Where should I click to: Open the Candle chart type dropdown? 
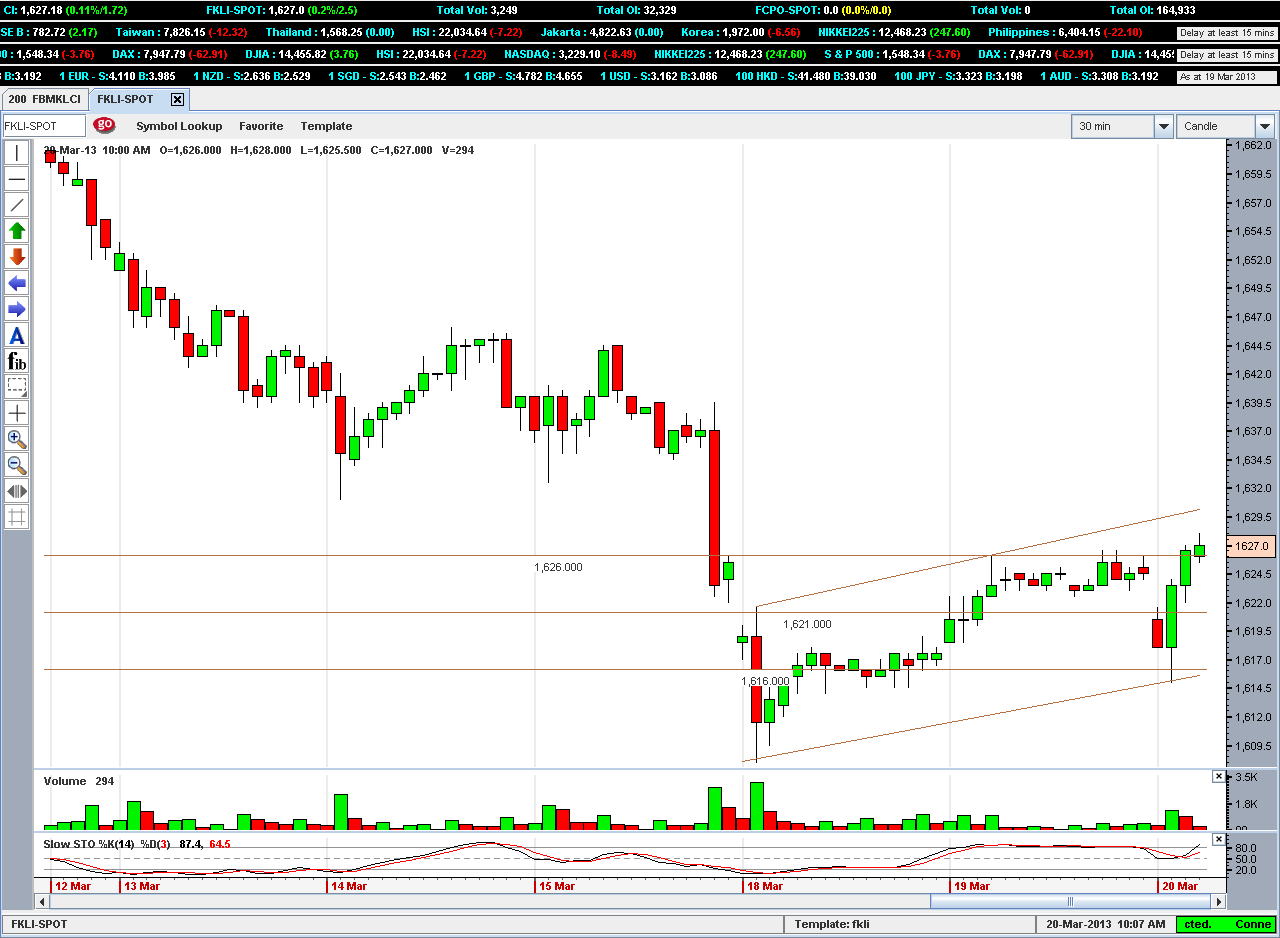click(x=1264, y=126)
